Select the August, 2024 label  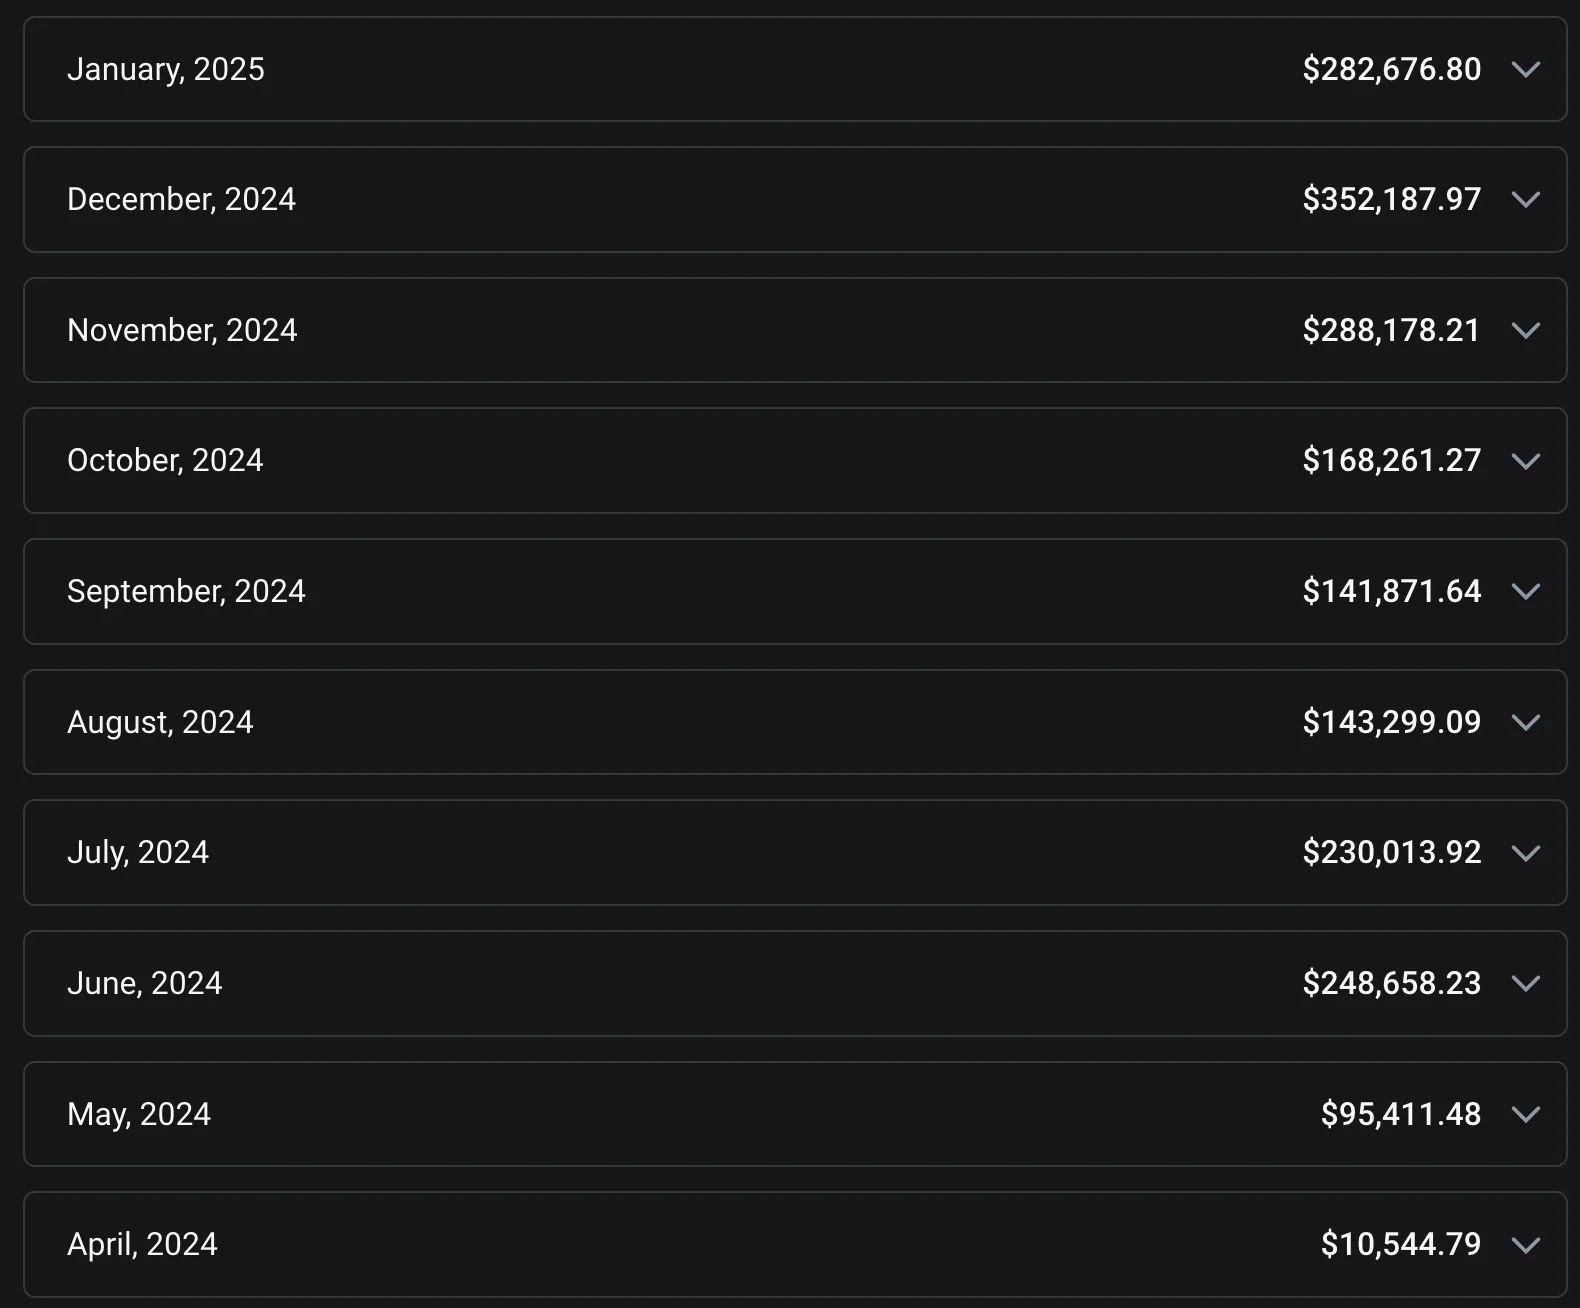click(x=160, y=723)
